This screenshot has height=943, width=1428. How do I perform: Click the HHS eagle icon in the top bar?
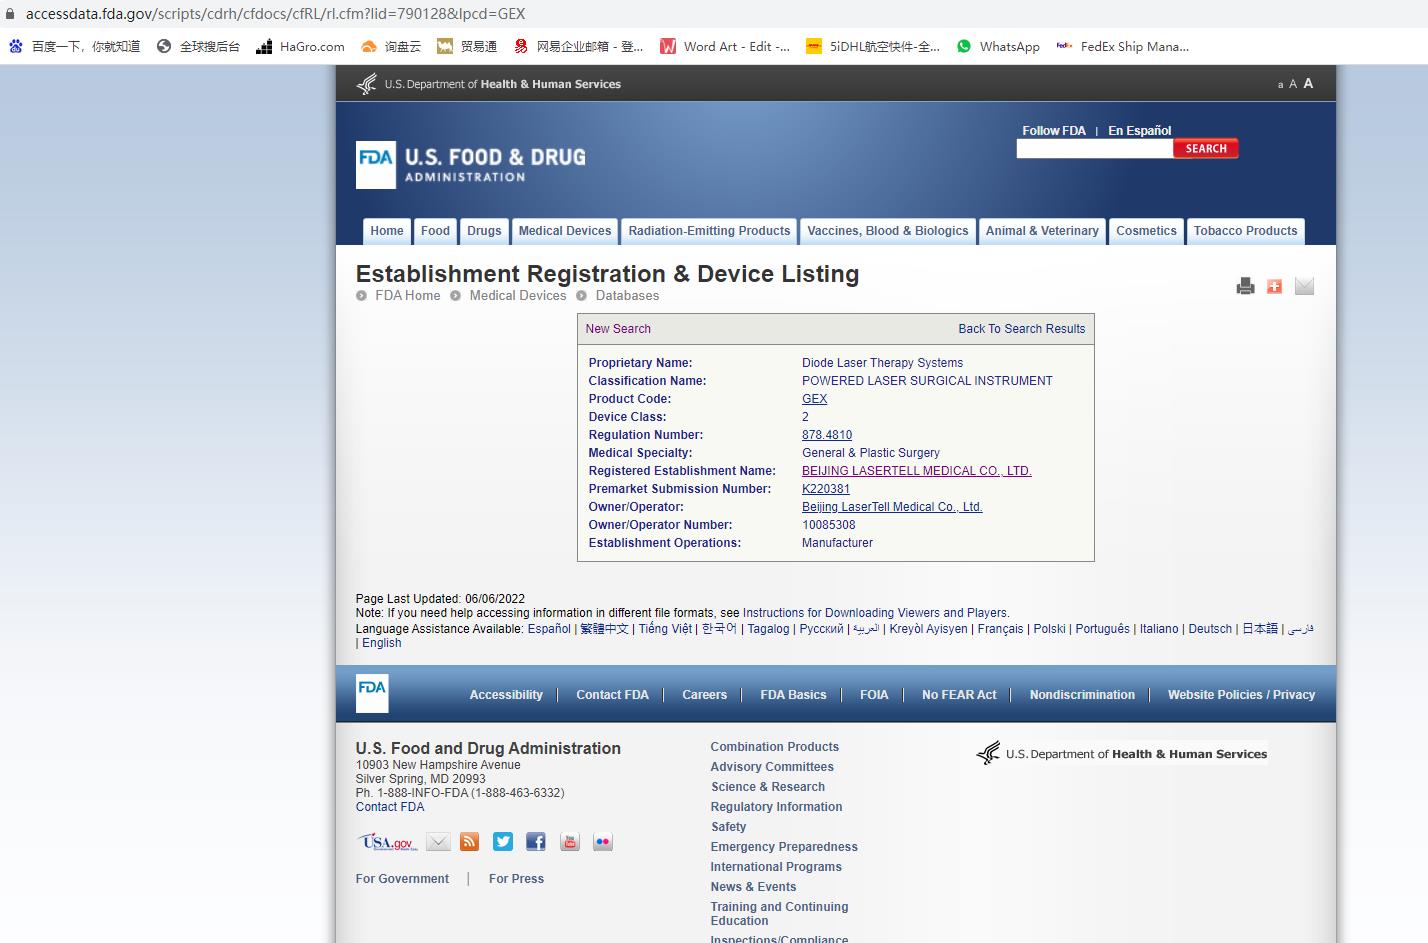(367, 84)
